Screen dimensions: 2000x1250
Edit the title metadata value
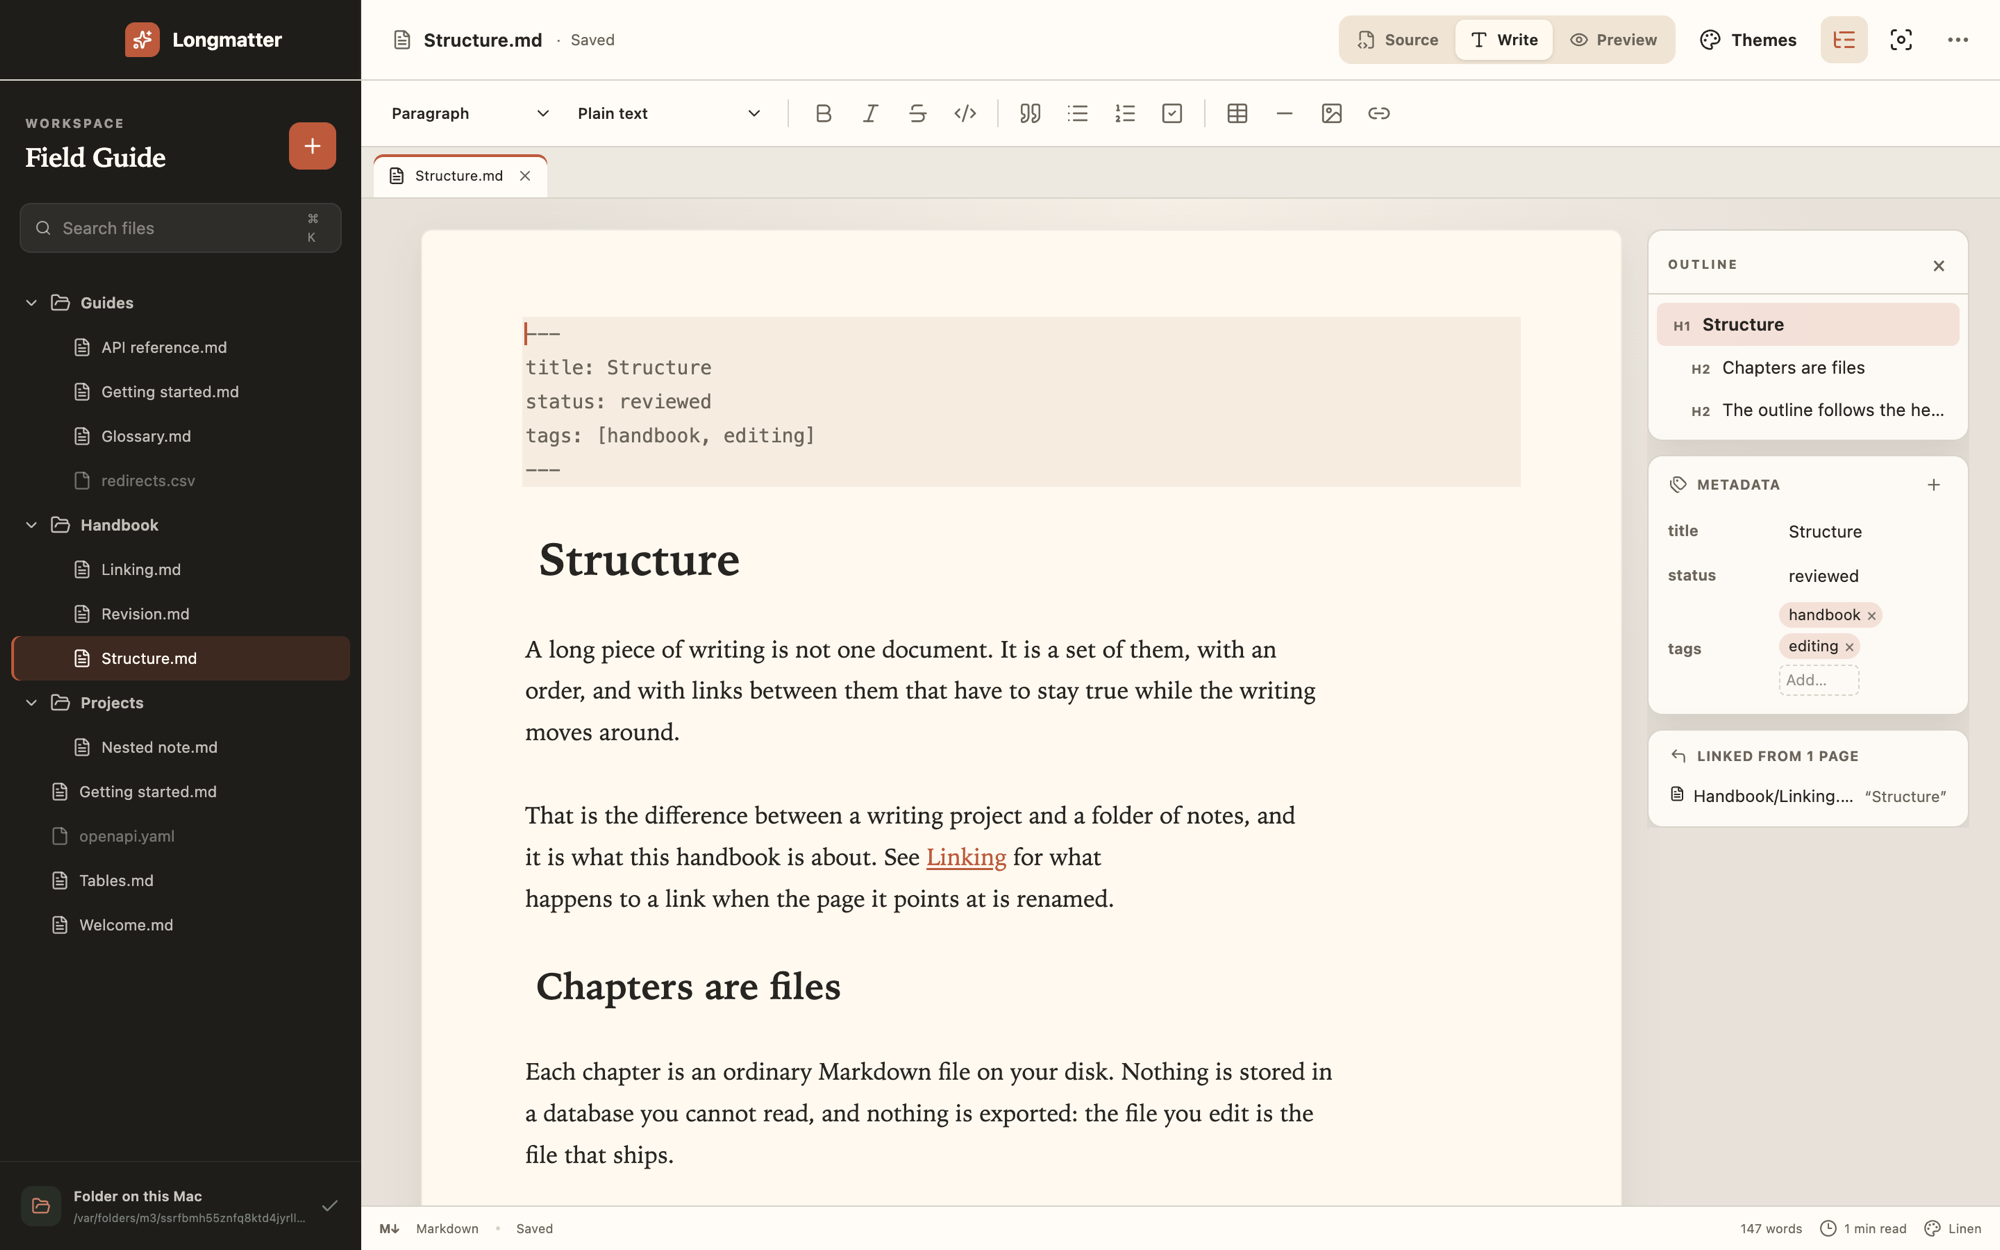(1865, 532)
